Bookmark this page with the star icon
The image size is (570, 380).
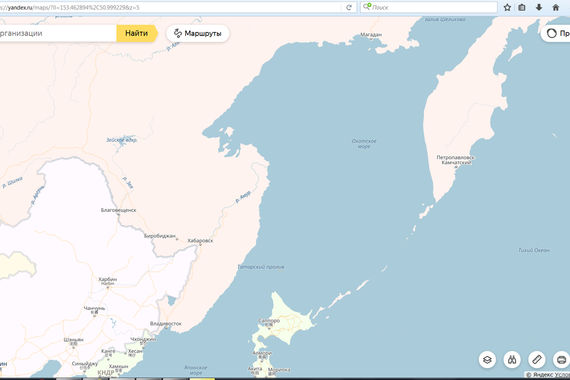coord(507,7)
